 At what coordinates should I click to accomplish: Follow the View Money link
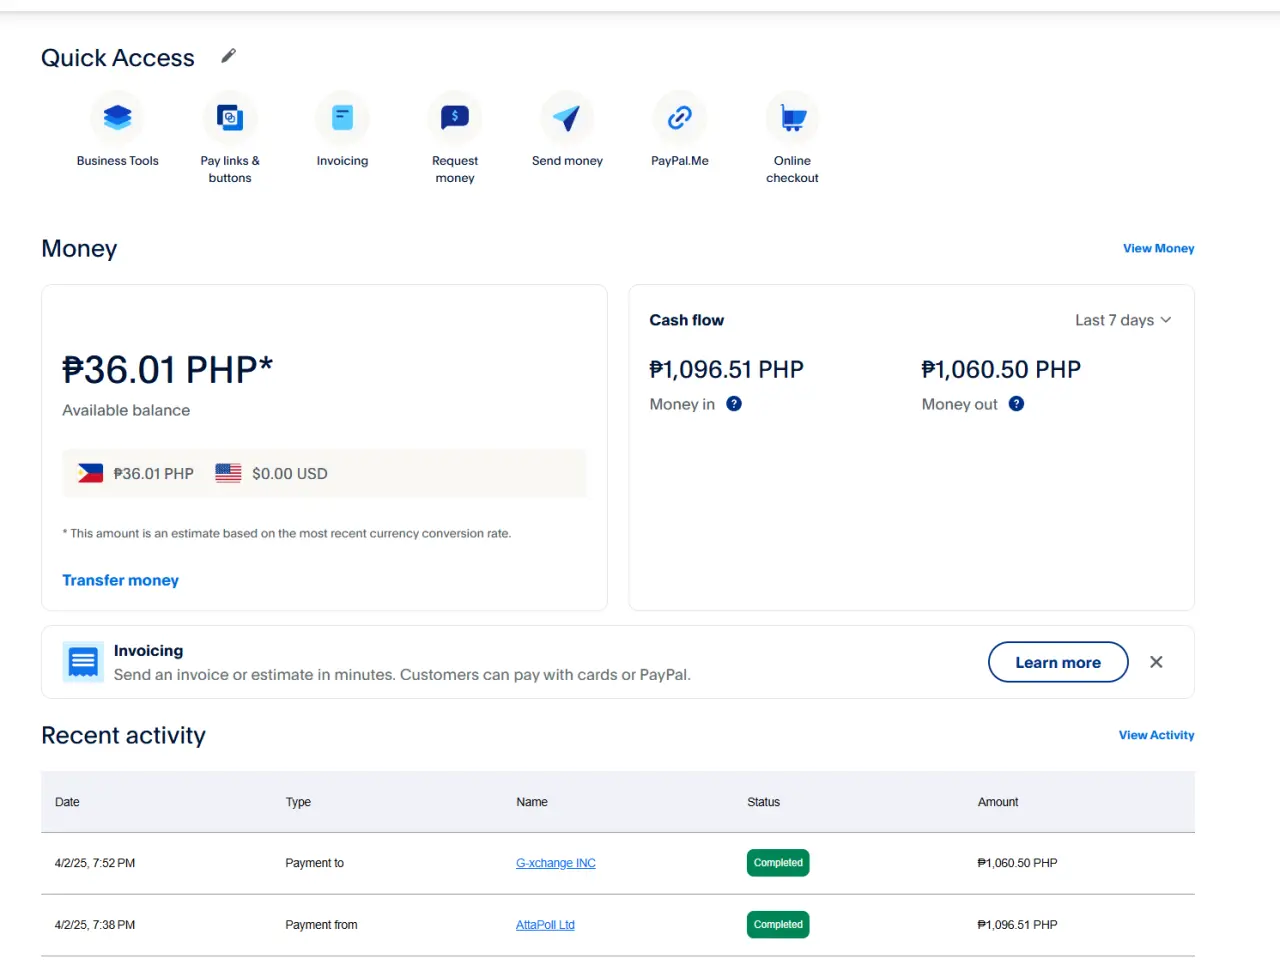1158,248
